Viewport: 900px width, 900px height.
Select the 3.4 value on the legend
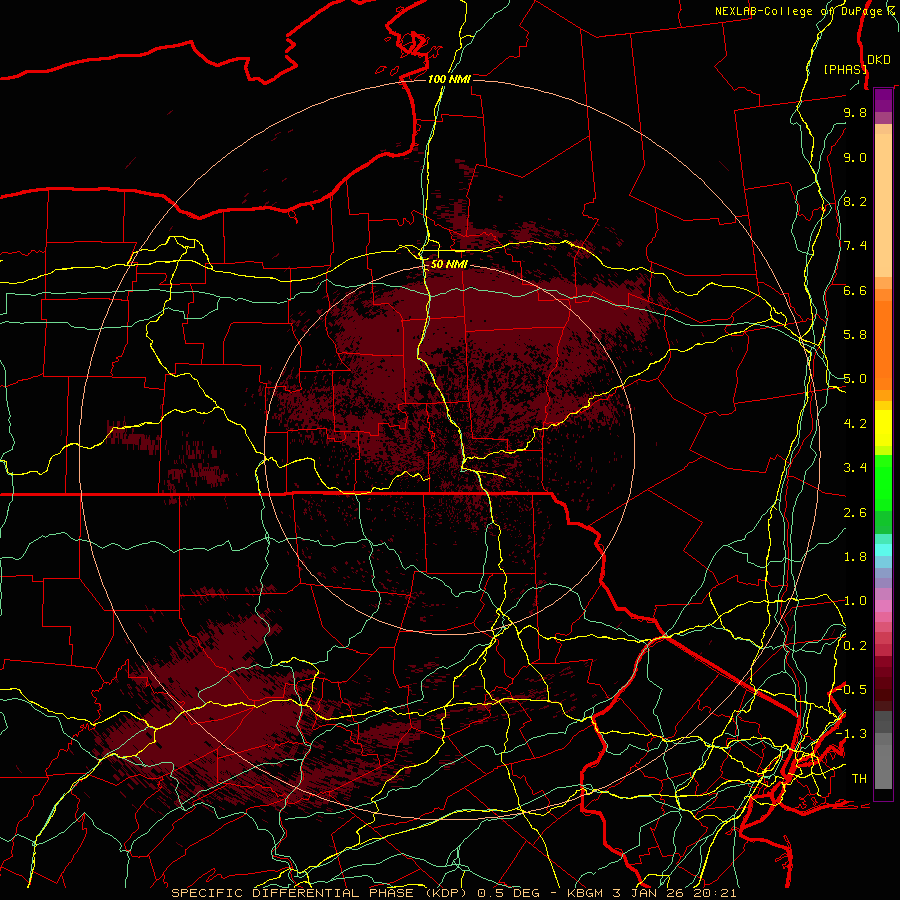(x=855, y=468)
